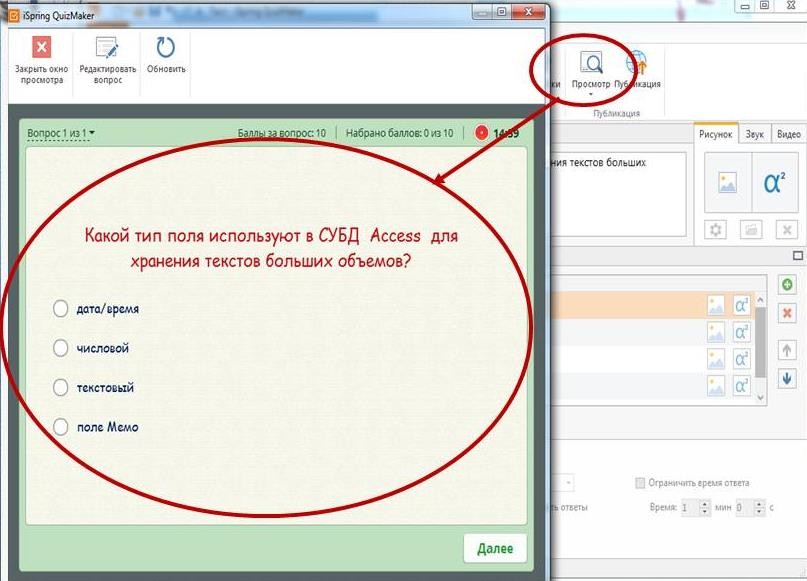Add image to second answer row

716,332
